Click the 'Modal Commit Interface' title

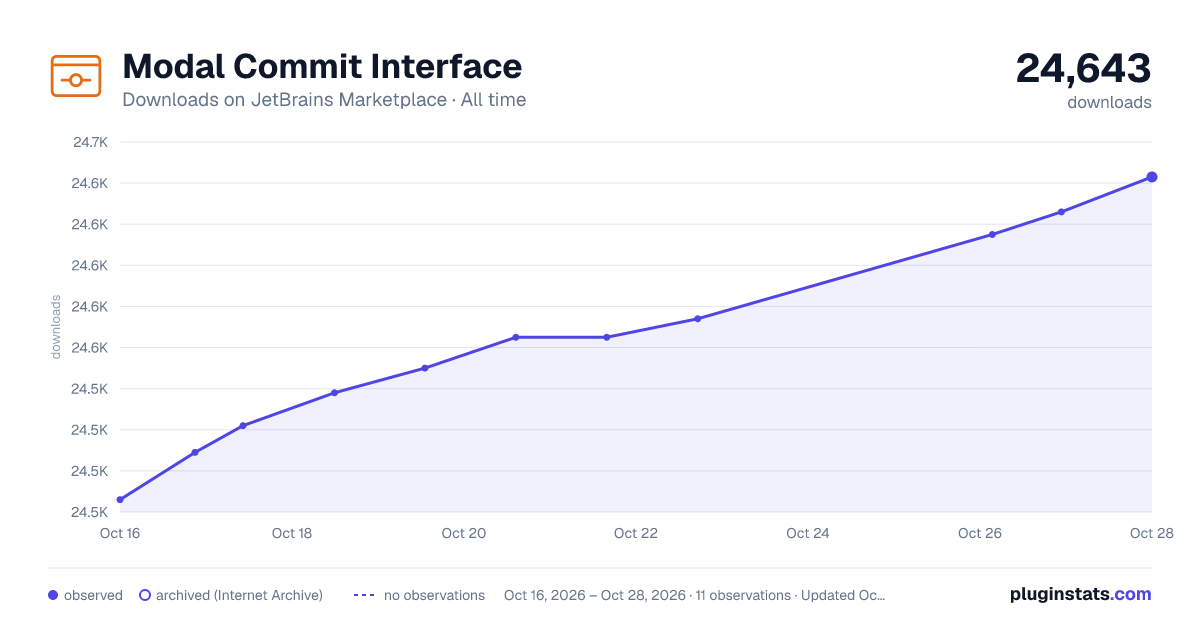322,66
